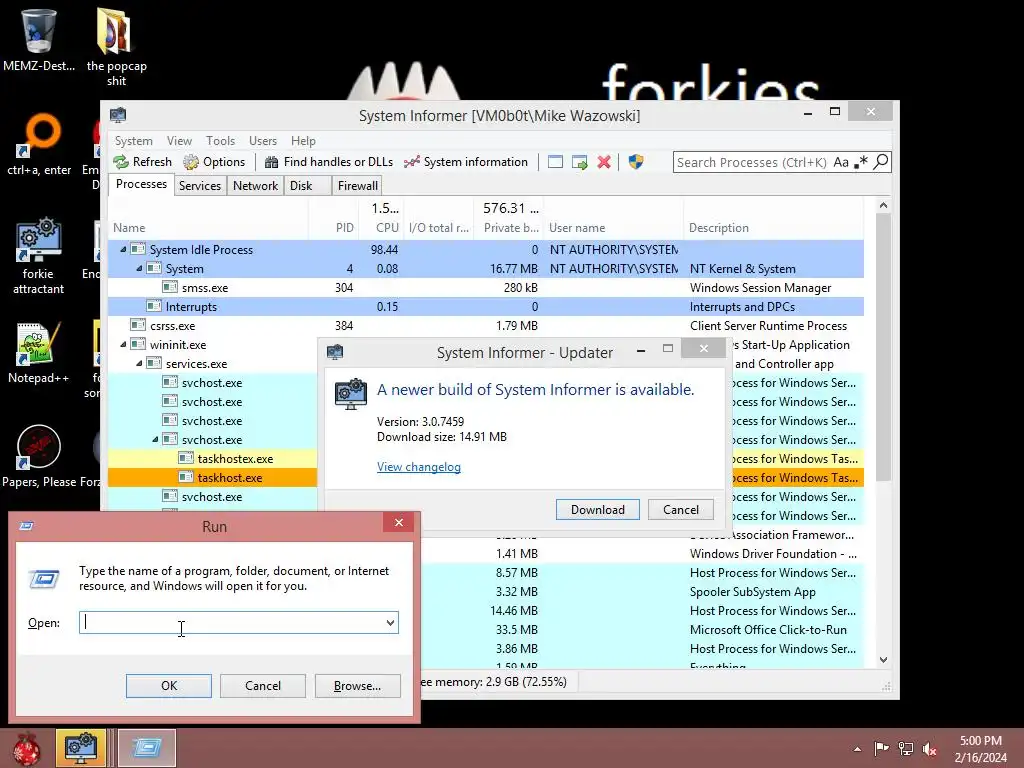Open the Recycle Bin desktop icon
This screenshot has width=1024, height=768.
pos(39,39)
